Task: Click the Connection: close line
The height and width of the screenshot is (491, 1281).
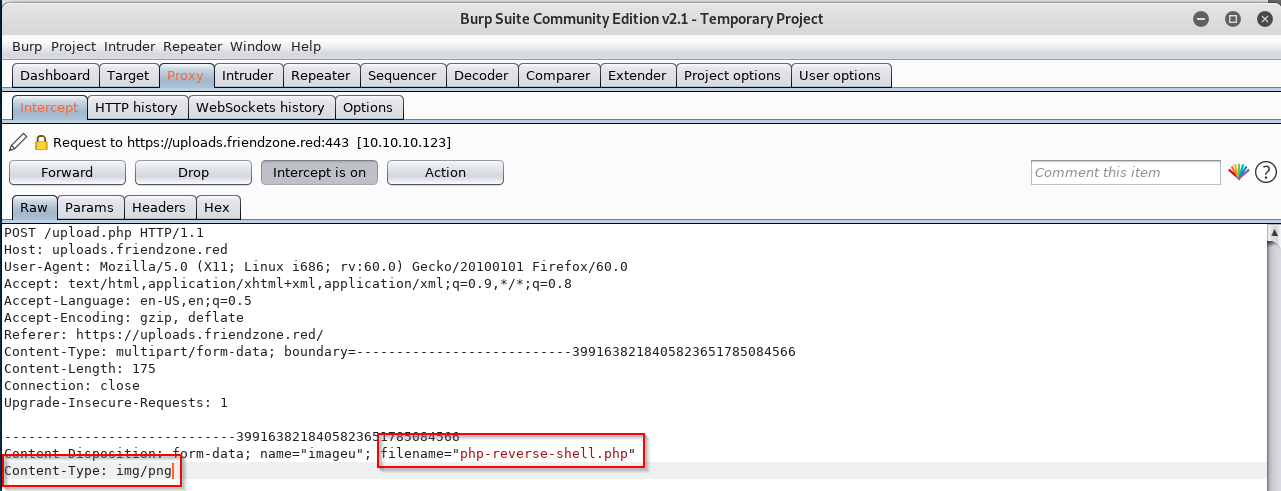Action: [x=72, y=385]
